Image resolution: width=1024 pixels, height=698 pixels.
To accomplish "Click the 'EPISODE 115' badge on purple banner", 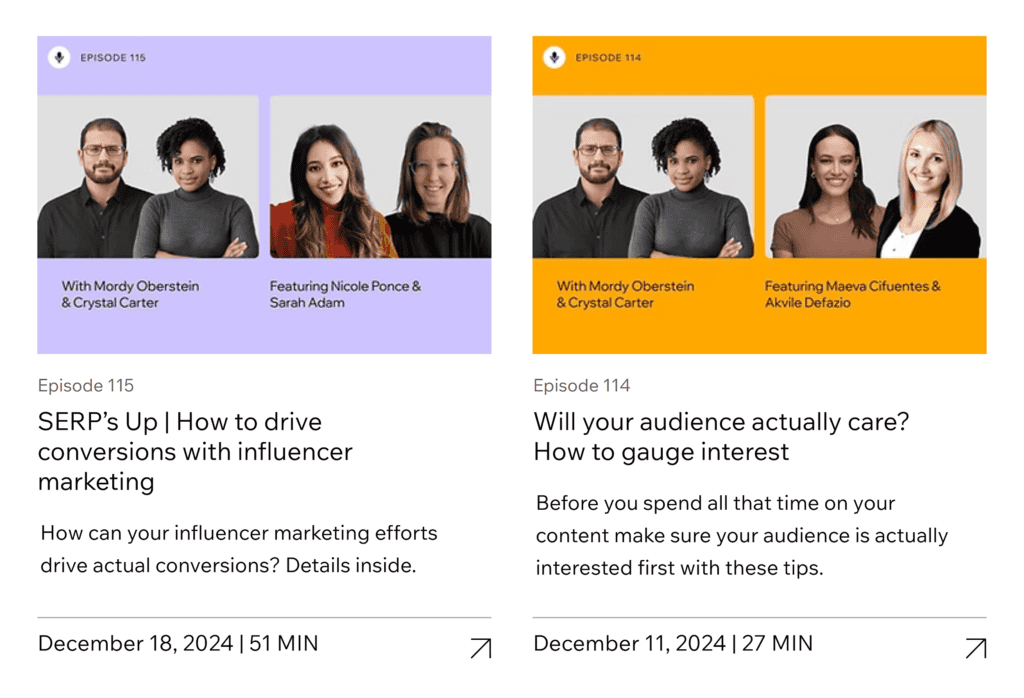I will (x=113, y=58).
